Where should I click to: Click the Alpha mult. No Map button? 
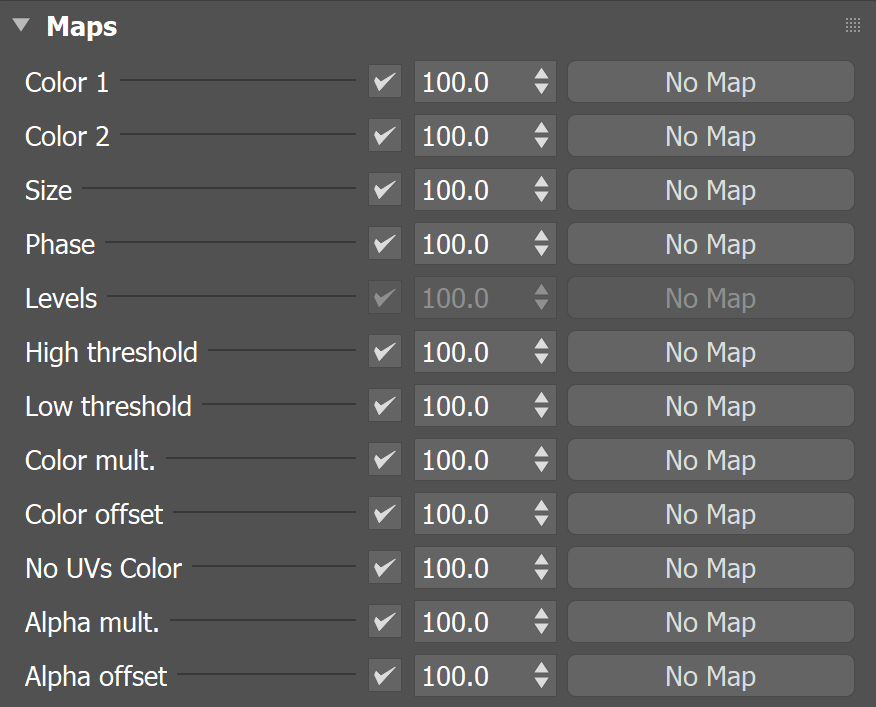[710, 622]
